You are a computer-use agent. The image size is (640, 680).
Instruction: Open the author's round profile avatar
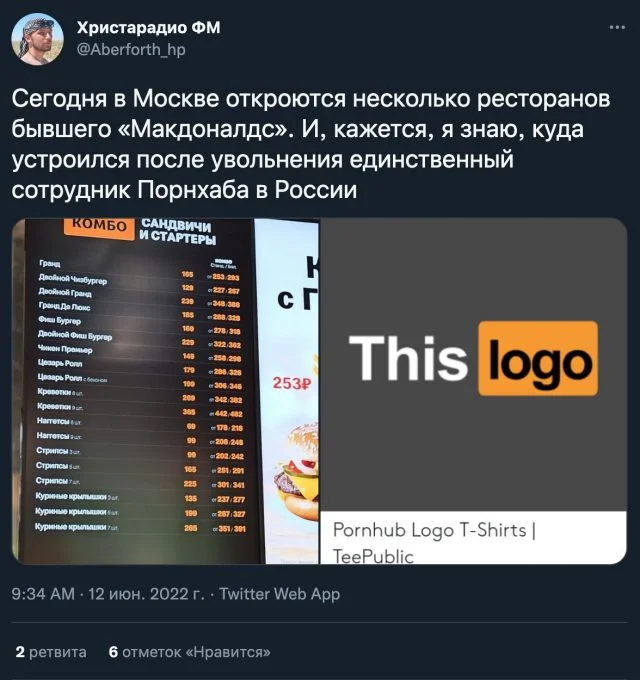point(37,39)
